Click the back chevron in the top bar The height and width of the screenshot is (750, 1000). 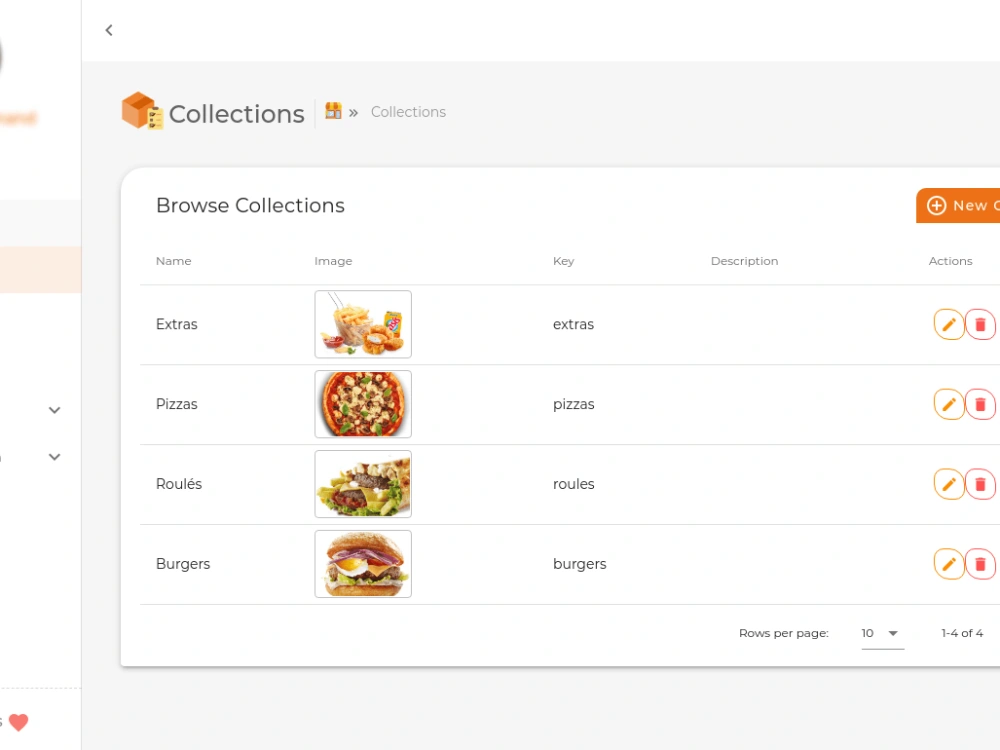coord(109,30)
